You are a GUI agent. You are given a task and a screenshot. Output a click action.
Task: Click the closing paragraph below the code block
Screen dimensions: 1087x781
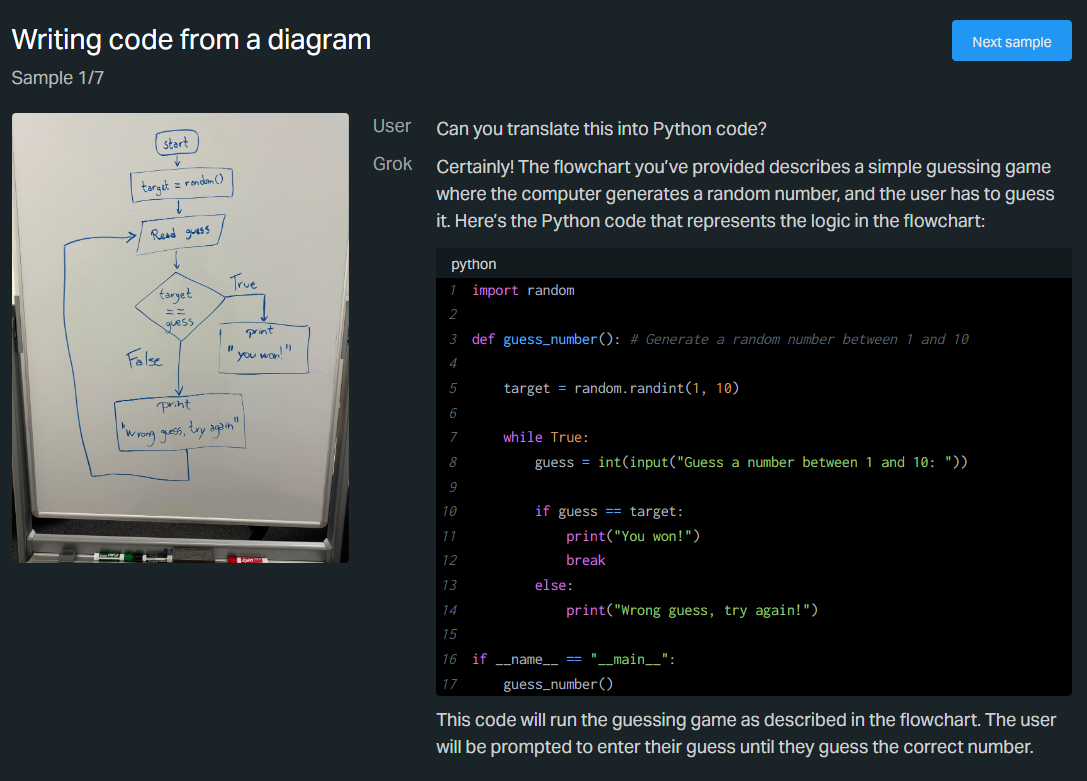745,733
